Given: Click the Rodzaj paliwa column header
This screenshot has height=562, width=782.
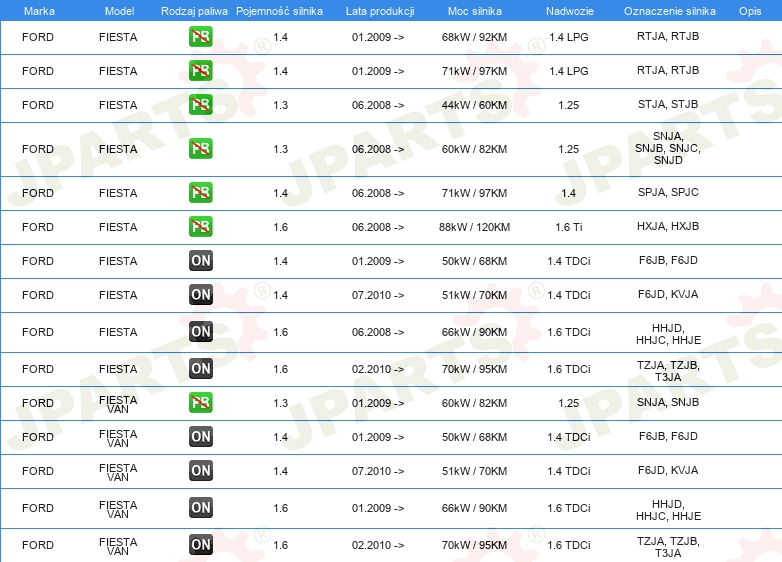Looking at the screenshot, I should click(x=194, y=11).
